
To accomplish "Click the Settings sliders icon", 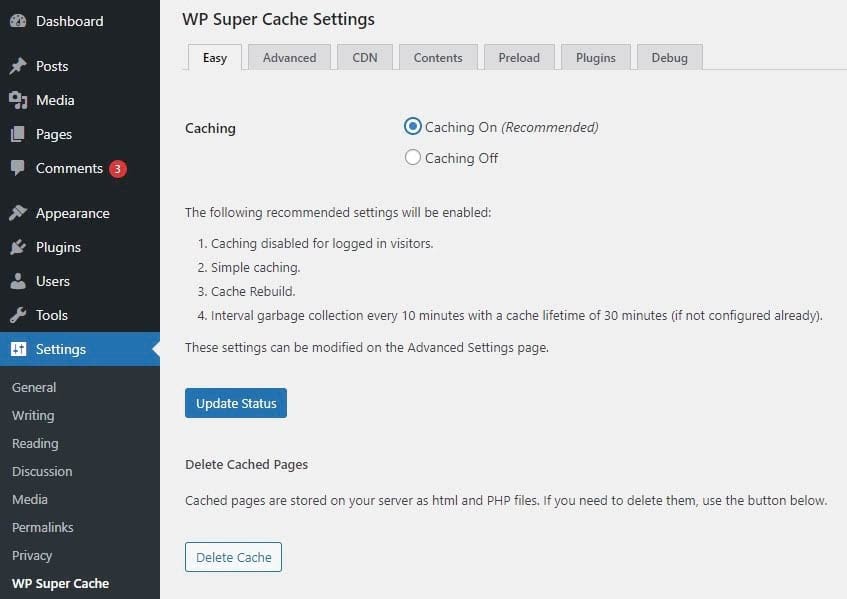I will pos(18,349).
